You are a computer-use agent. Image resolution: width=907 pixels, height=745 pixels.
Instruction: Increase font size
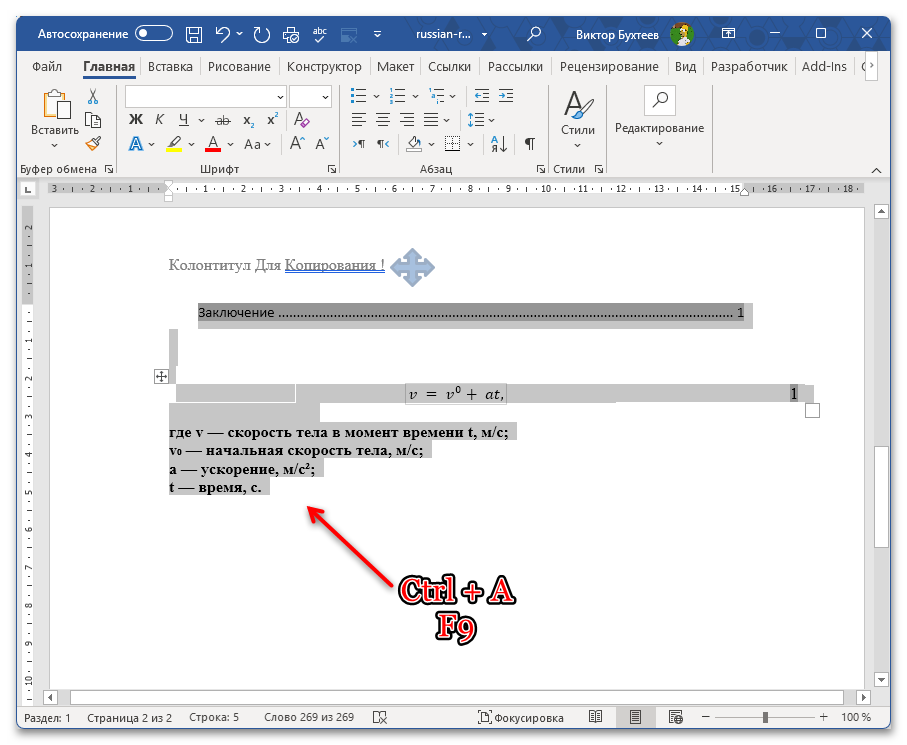(x=297, y=143)
